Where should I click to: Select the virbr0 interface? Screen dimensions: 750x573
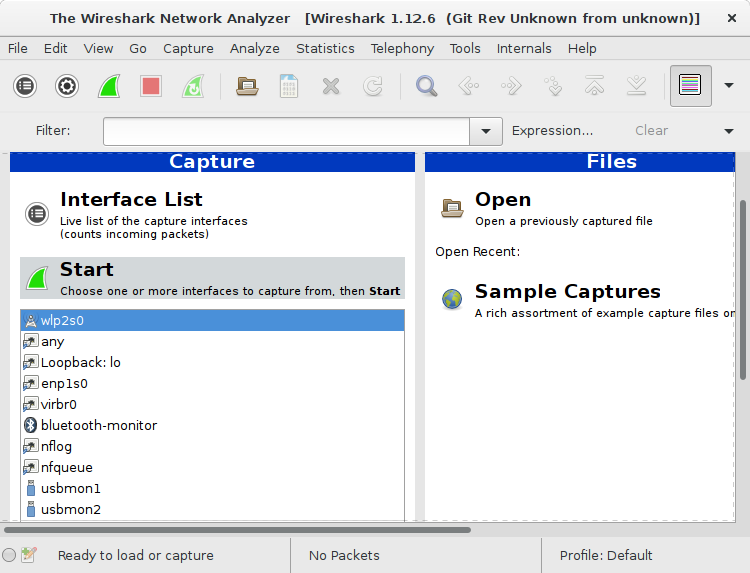click(x=212, y=405)
